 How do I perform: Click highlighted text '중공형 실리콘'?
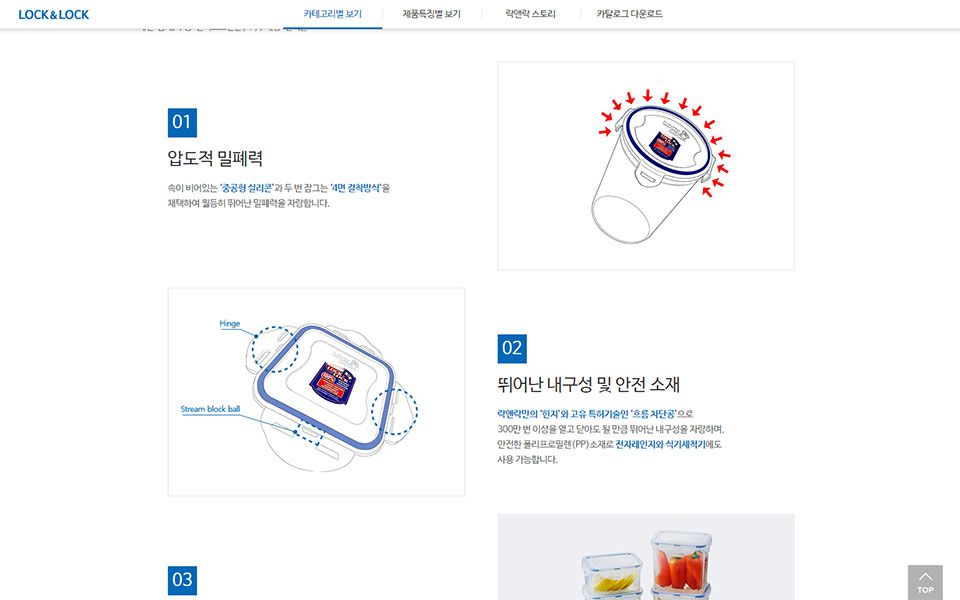click(x=246, y=188)
